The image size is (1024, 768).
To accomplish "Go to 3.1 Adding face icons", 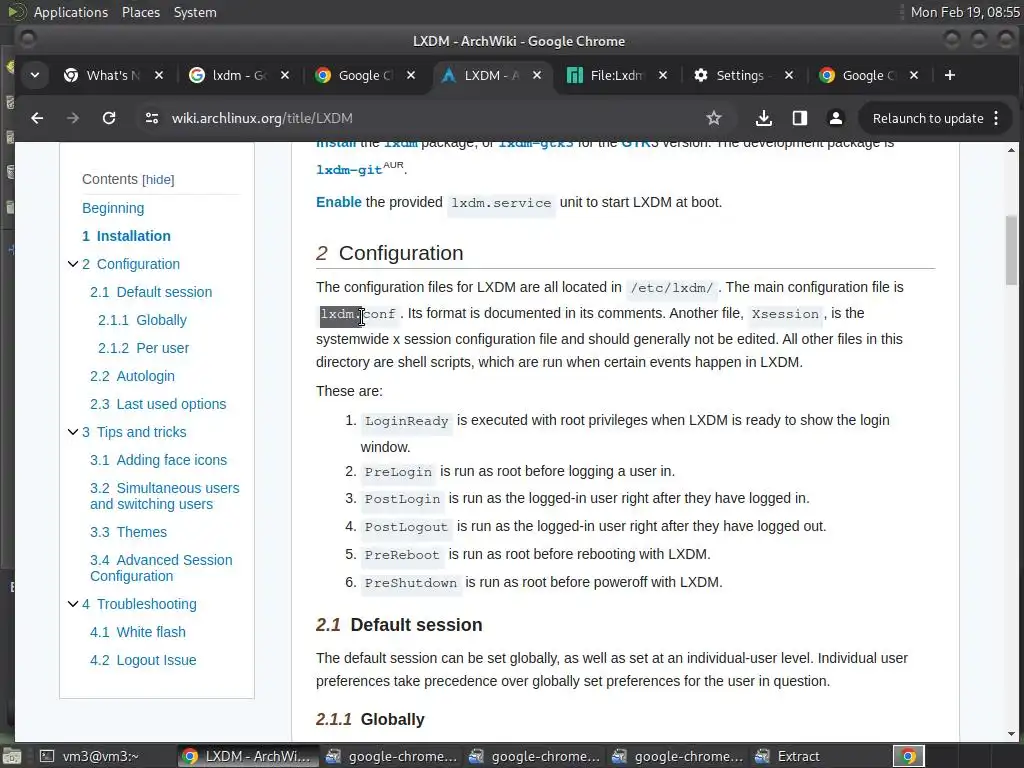I will [x=159, y=460].
